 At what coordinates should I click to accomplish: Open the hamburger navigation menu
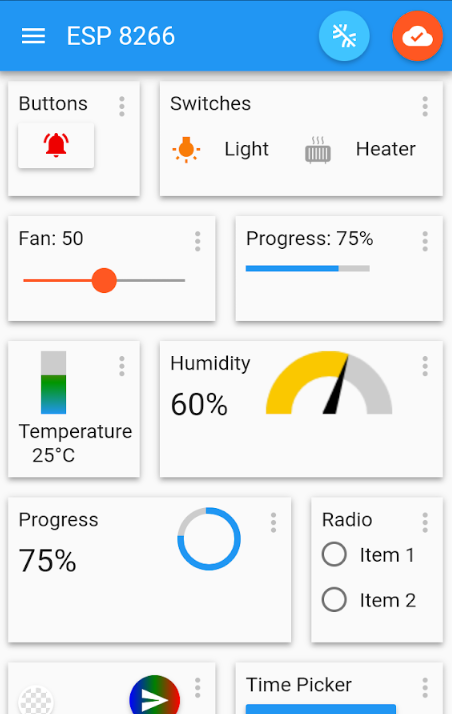coord(33,36)
